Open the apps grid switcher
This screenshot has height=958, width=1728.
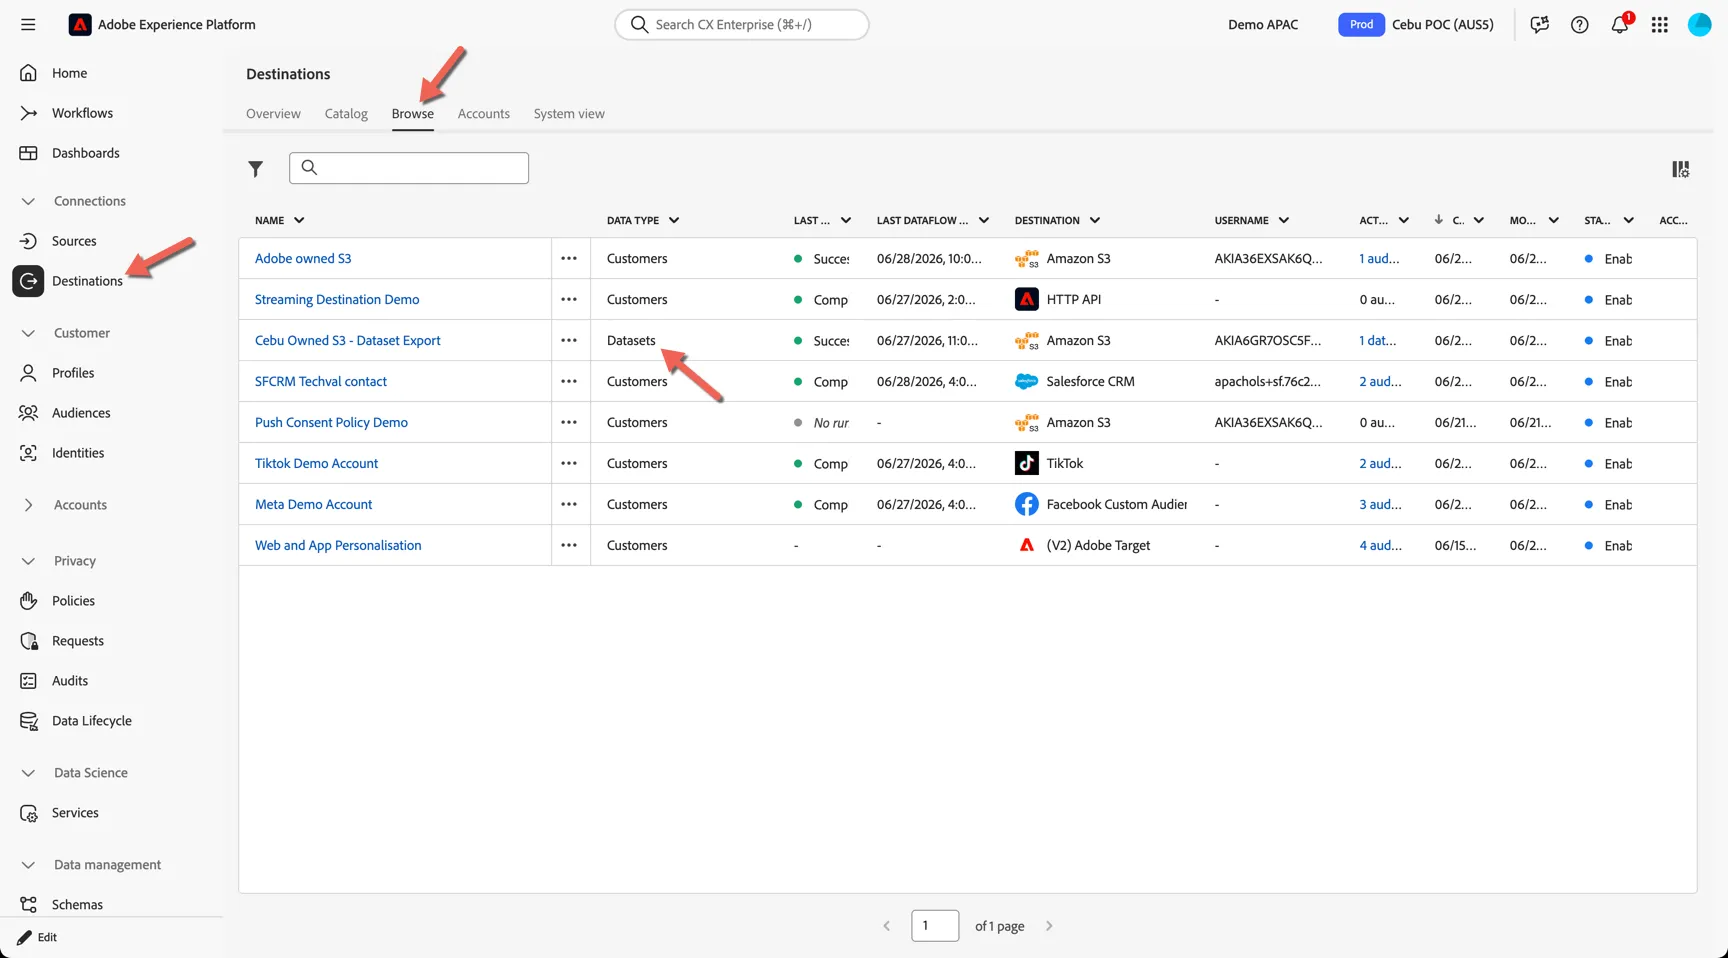[1660, 25]
